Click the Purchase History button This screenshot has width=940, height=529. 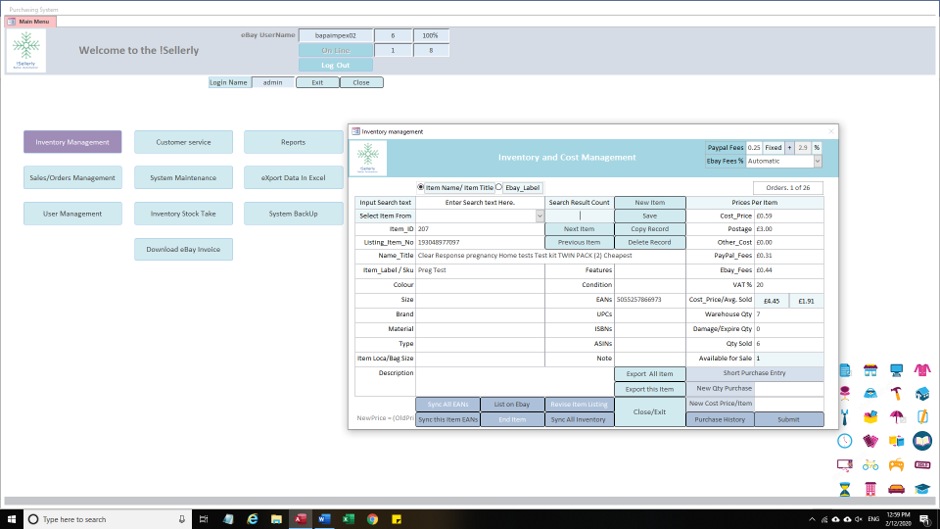click(720, 420)
